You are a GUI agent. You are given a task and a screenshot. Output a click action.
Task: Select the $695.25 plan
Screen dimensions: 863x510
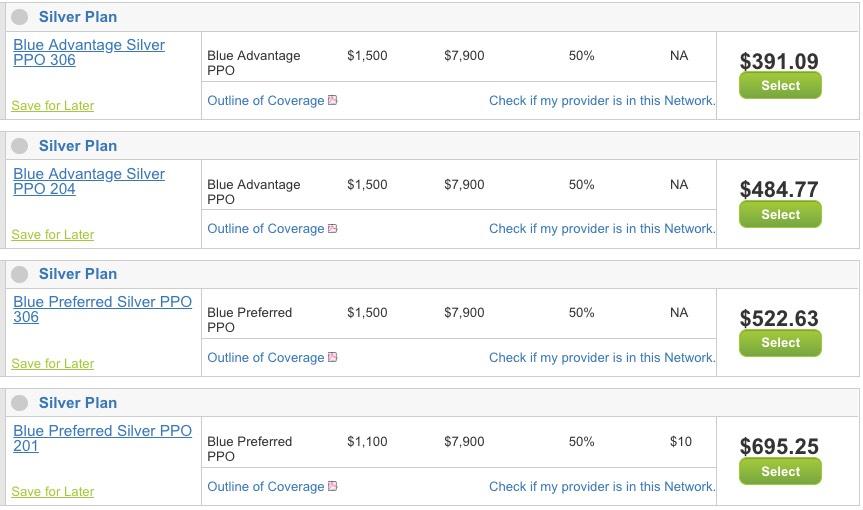point(780,471)
